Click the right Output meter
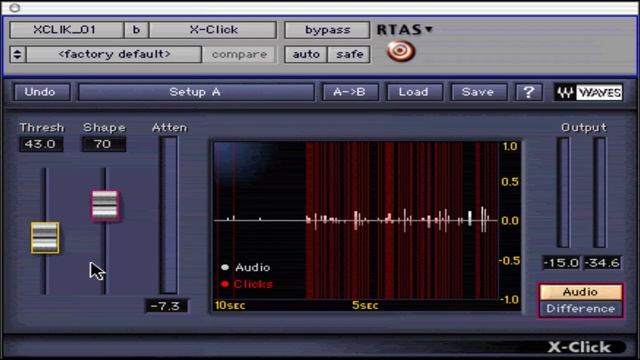This screenshot has width=640, height=360. tap(599, 193)
